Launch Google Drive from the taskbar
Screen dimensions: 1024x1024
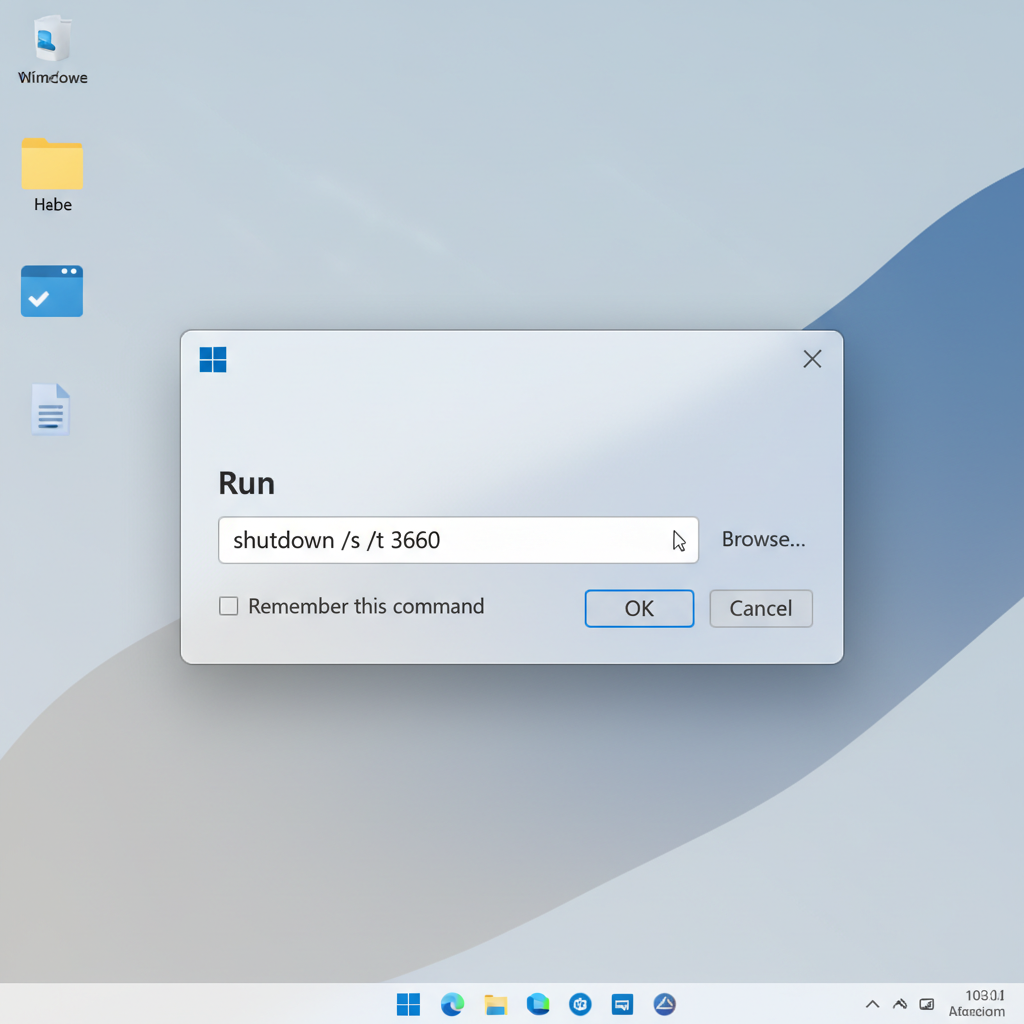click(x=664, y=1004)
